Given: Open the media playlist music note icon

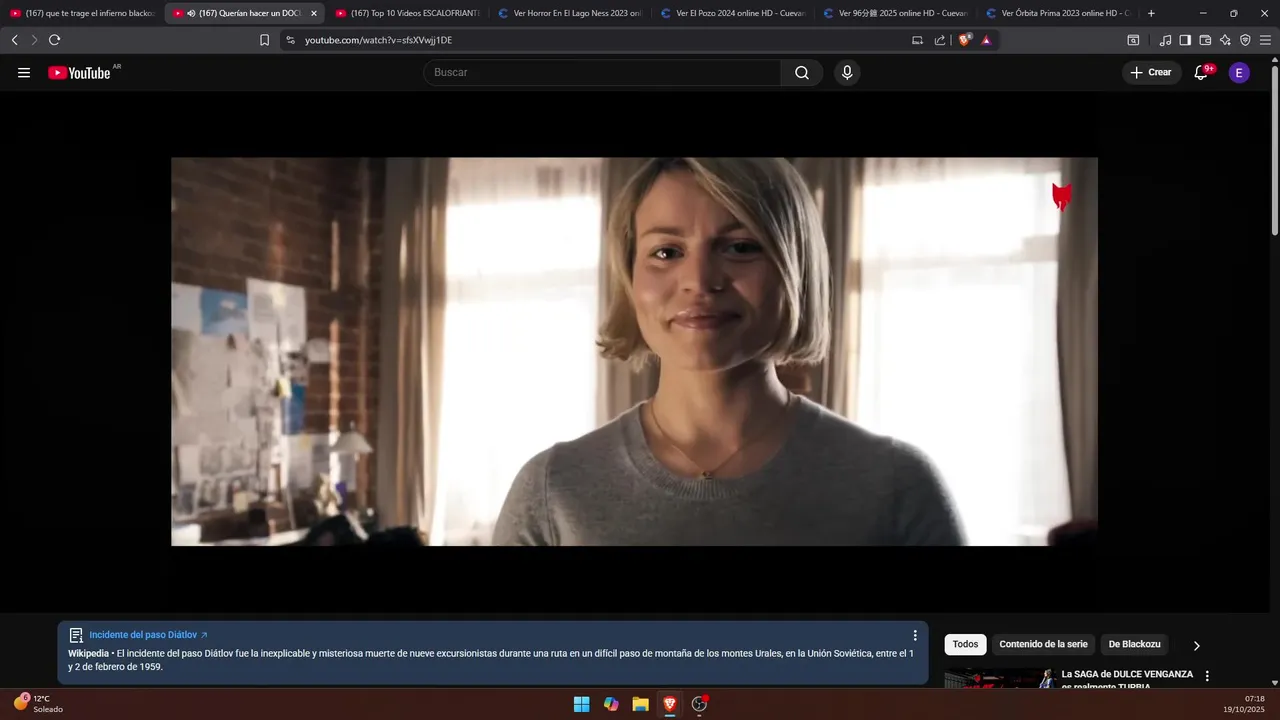Looking at the screenshot, I should pos(1165,40).
